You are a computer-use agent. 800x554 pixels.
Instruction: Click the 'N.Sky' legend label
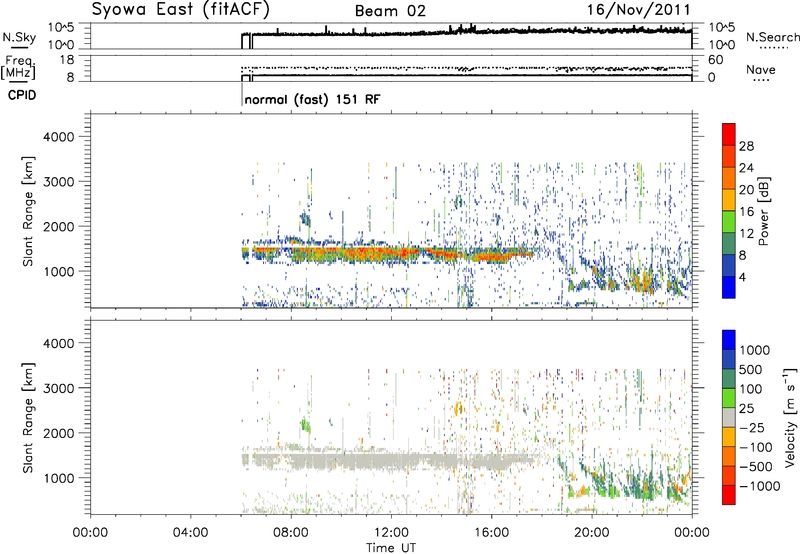pyautogui.click(x=19, y=37)
